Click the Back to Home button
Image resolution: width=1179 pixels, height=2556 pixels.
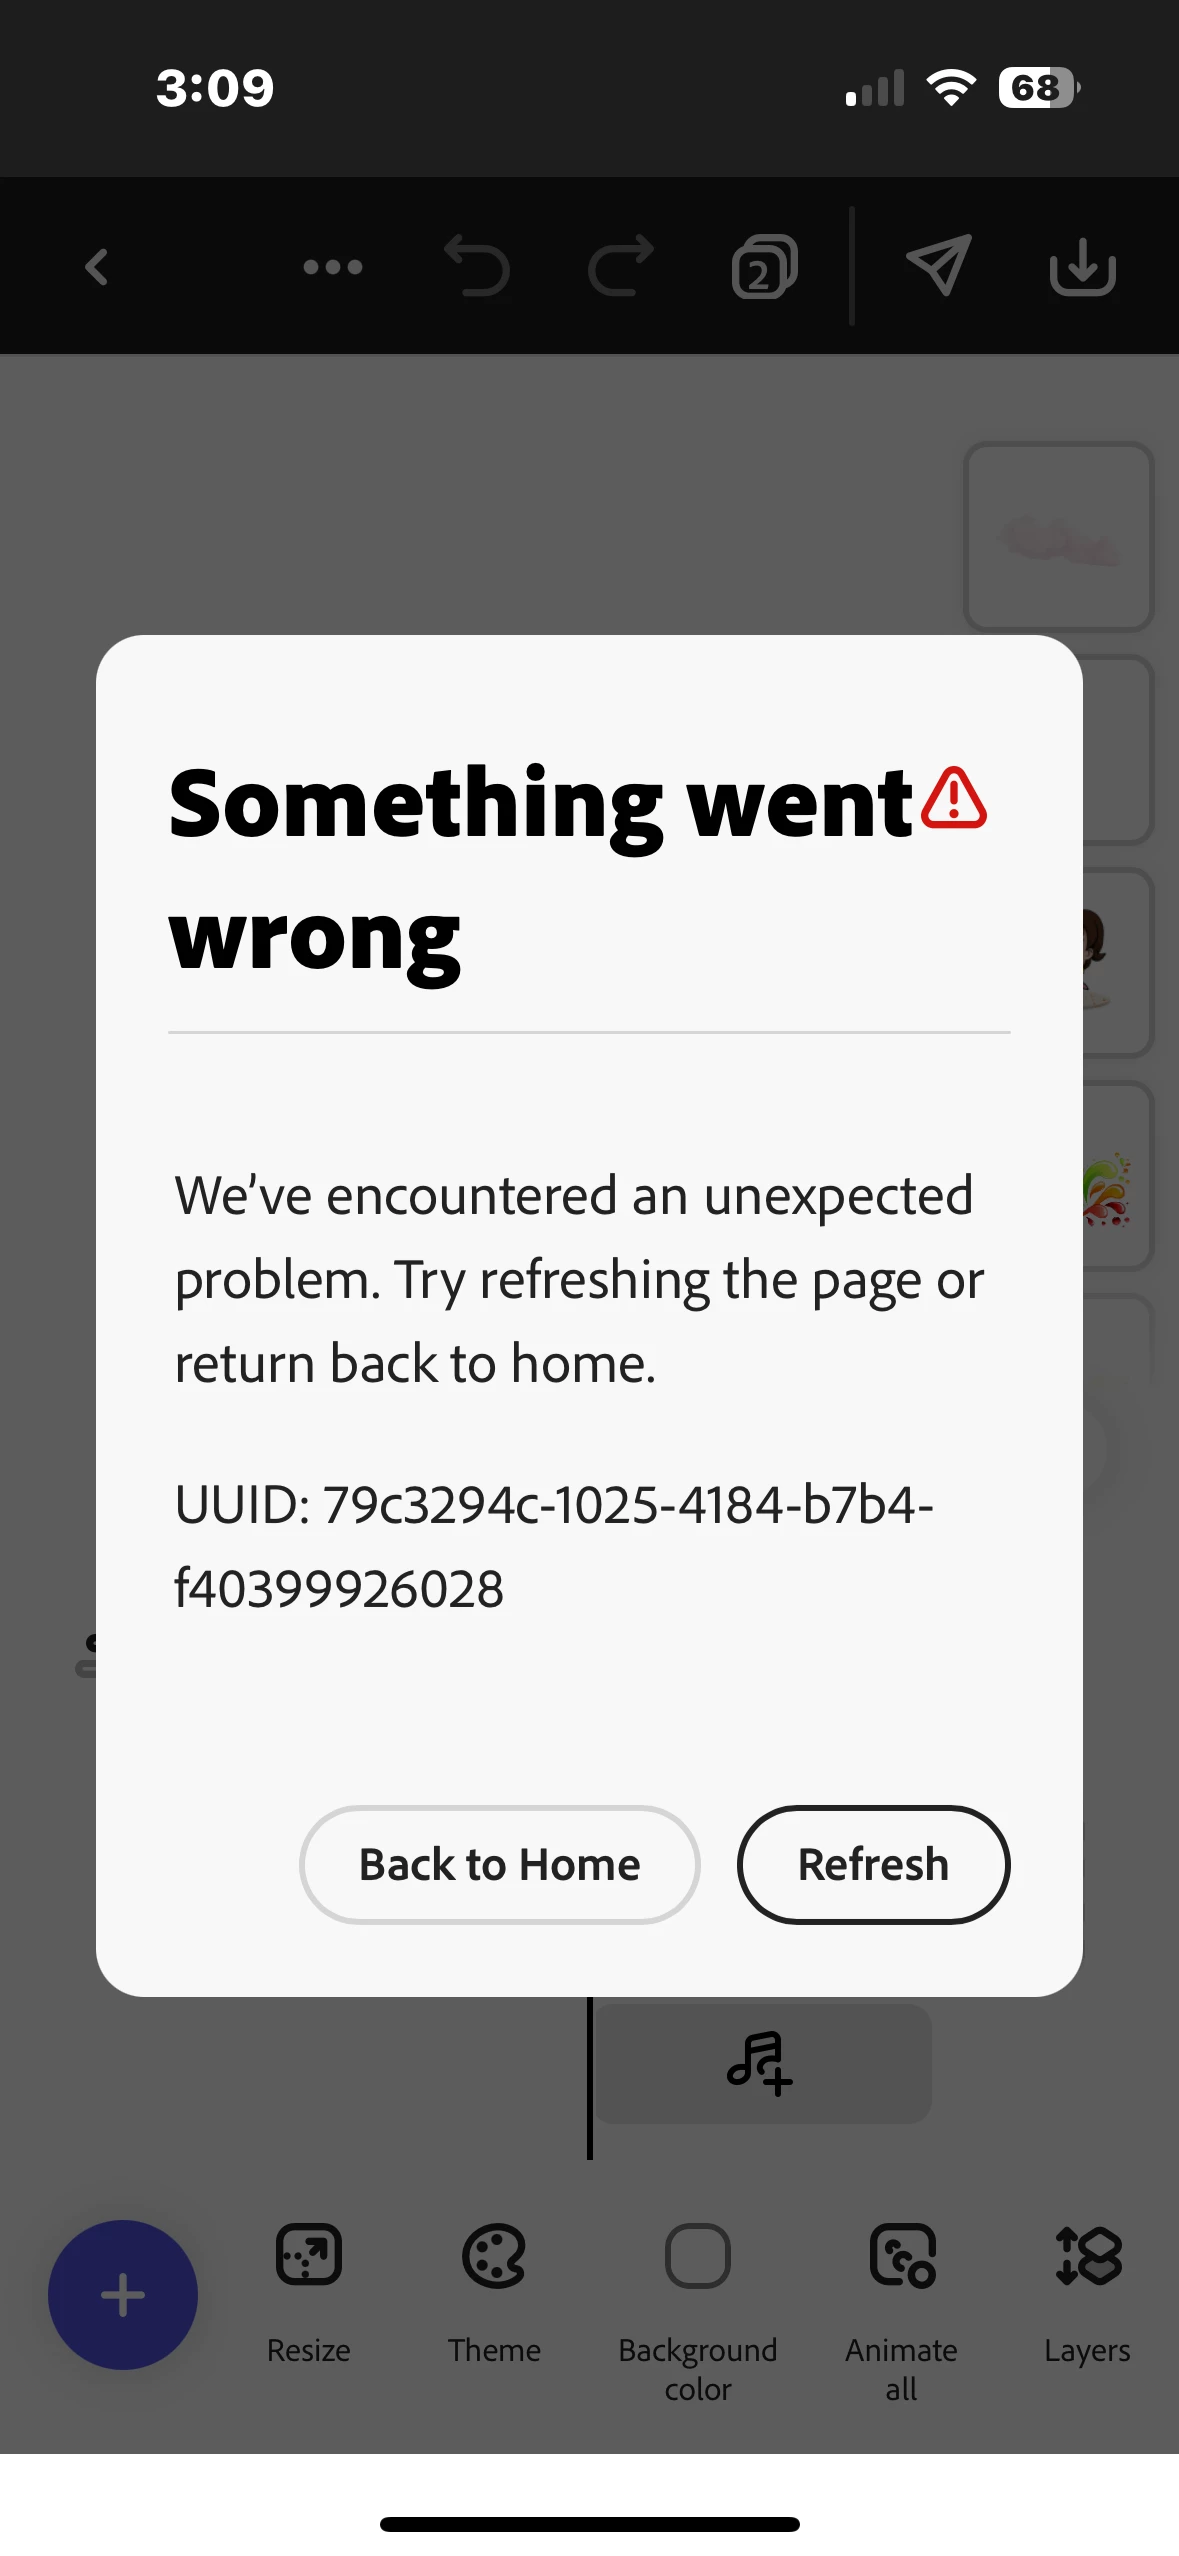pos(500,1864)
